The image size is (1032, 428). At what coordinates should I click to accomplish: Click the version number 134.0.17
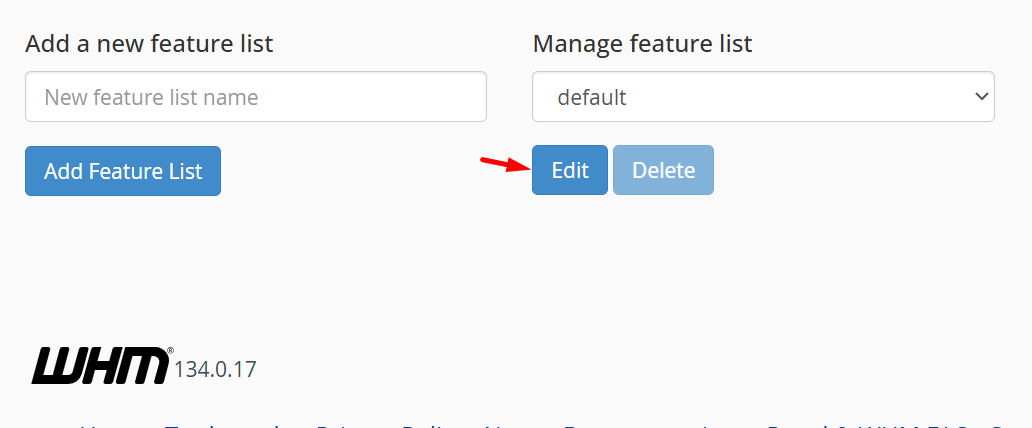pos(215,369)
